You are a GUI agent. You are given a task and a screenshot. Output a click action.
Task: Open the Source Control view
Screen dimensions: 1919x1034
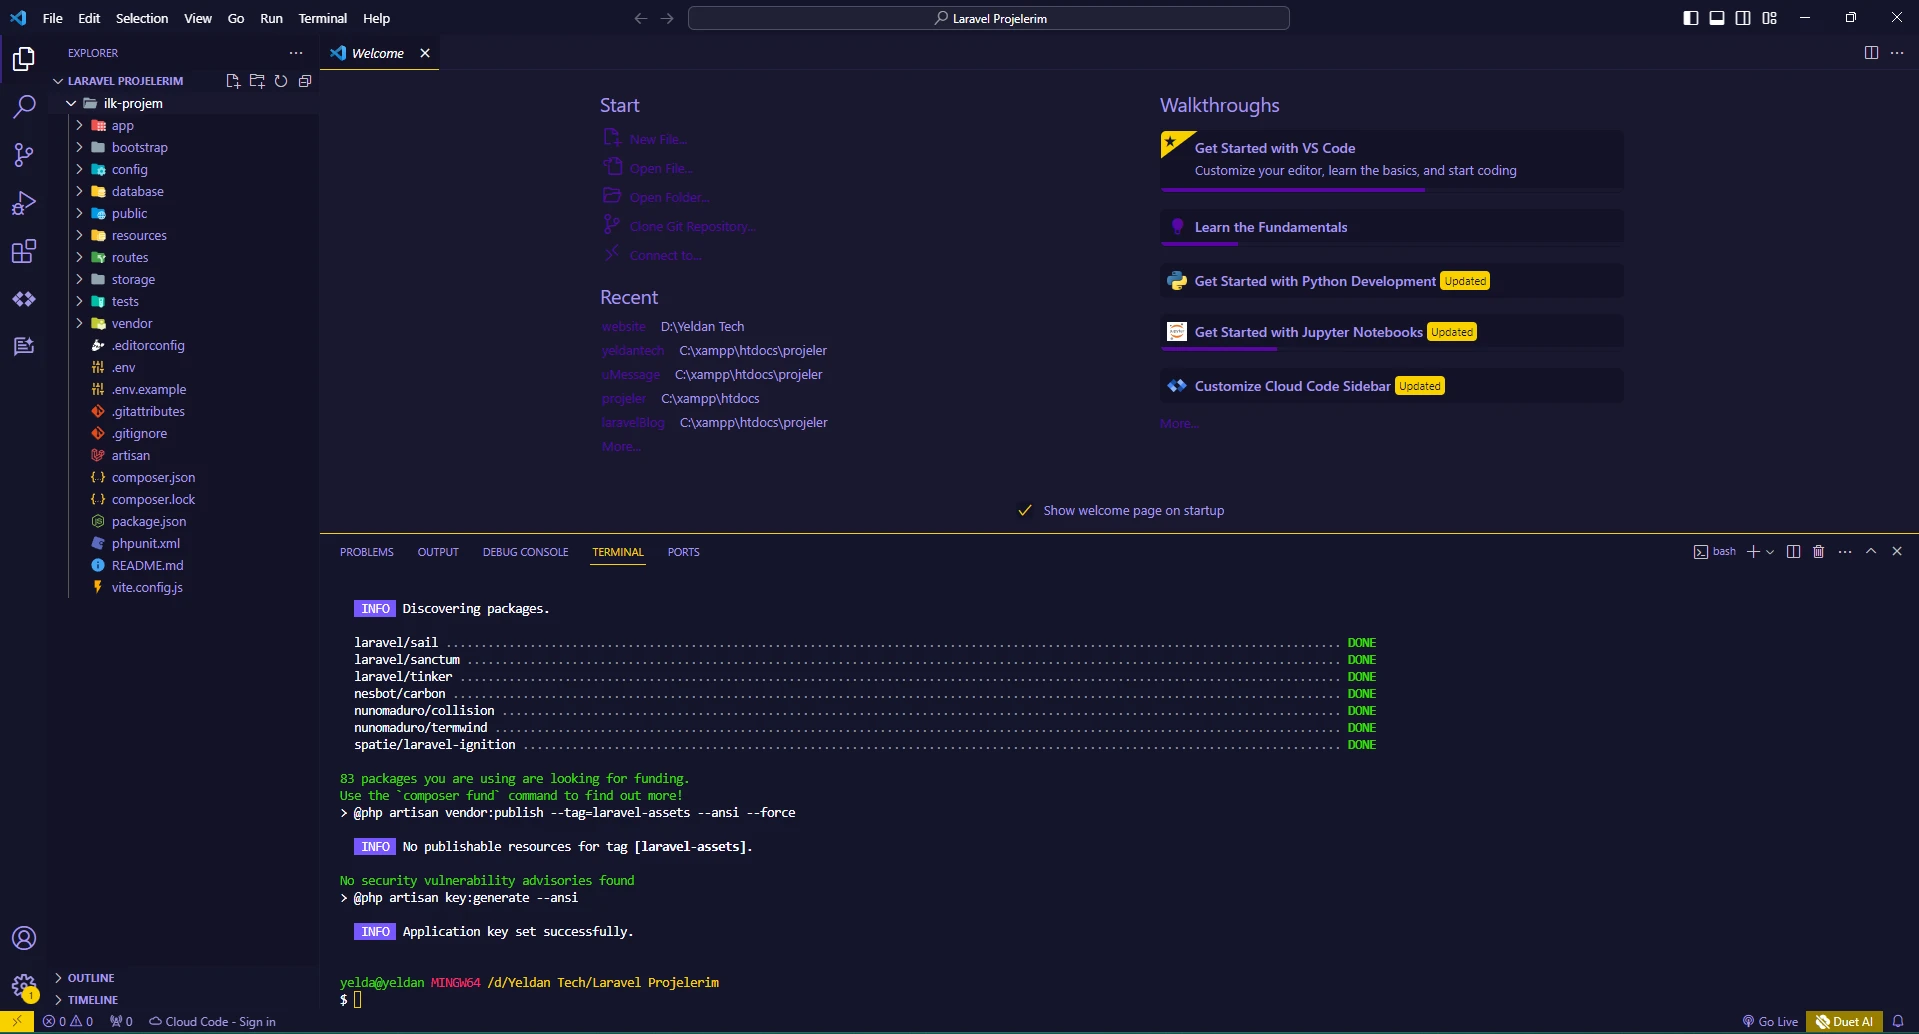(24, 155)
